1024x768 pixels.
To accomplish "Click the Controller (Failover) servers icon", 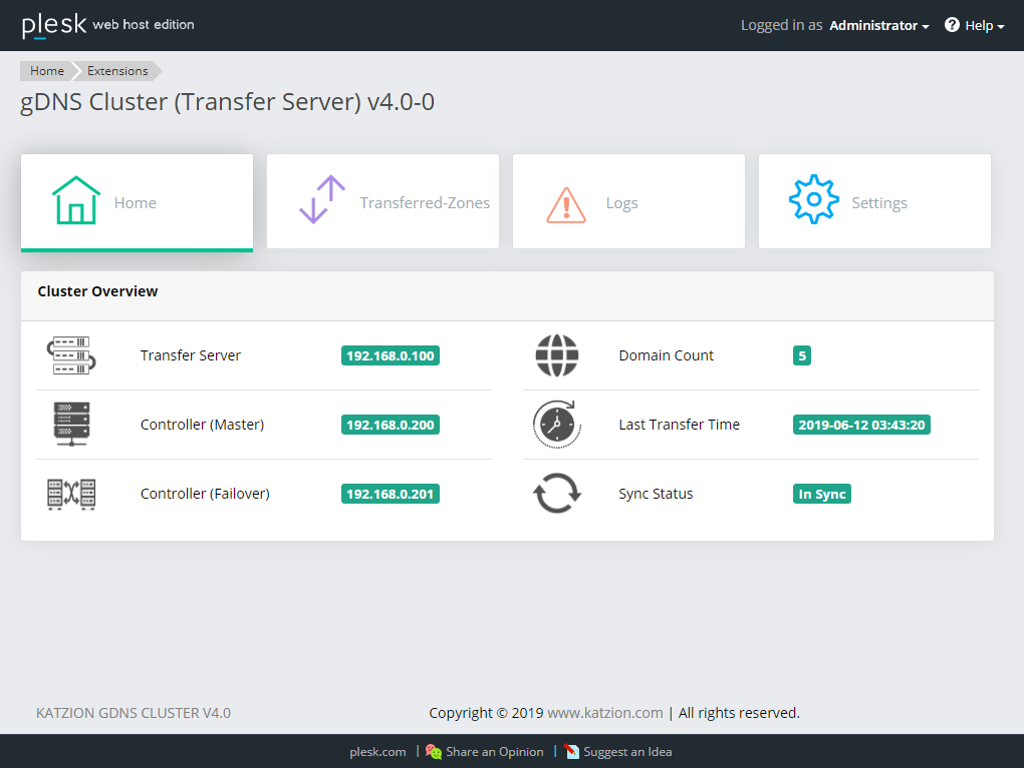I will pyautogui.click(x=71, y=494).
